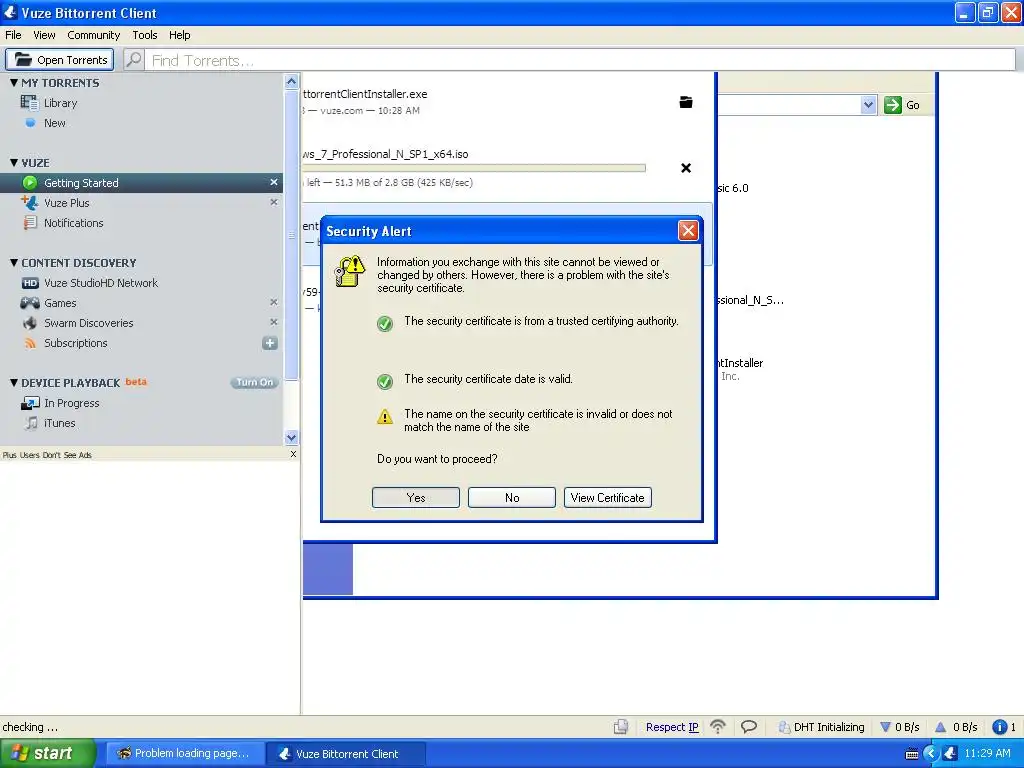Collapse the MY TORRENTS section
Image resolution: width=1024 pixels, height=768 pixels.
(14, 82)
